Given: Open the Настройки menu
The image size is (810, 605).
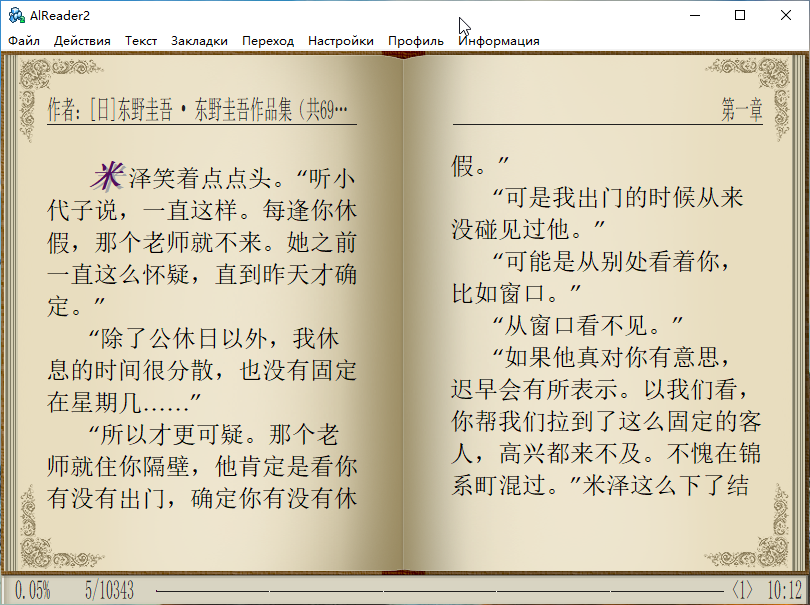Looking at the screenshot, I should click(x=340, y=41).
